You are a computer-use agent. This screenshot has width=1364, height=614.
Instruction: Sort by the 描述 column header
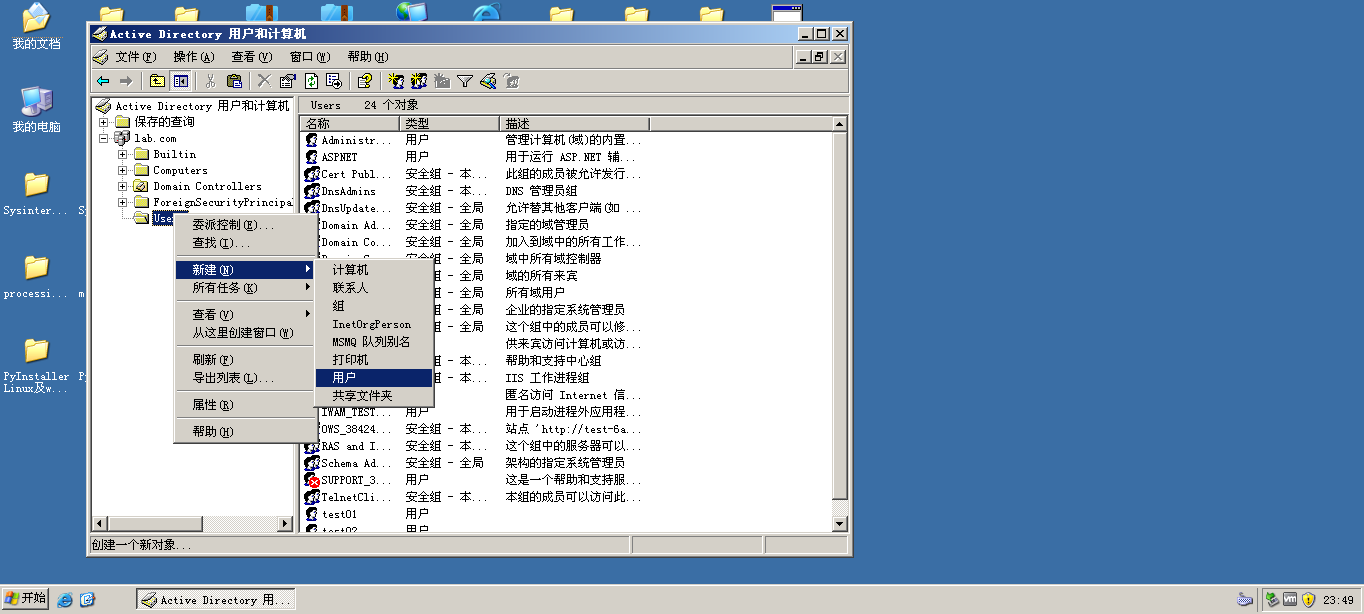point(575,124)
